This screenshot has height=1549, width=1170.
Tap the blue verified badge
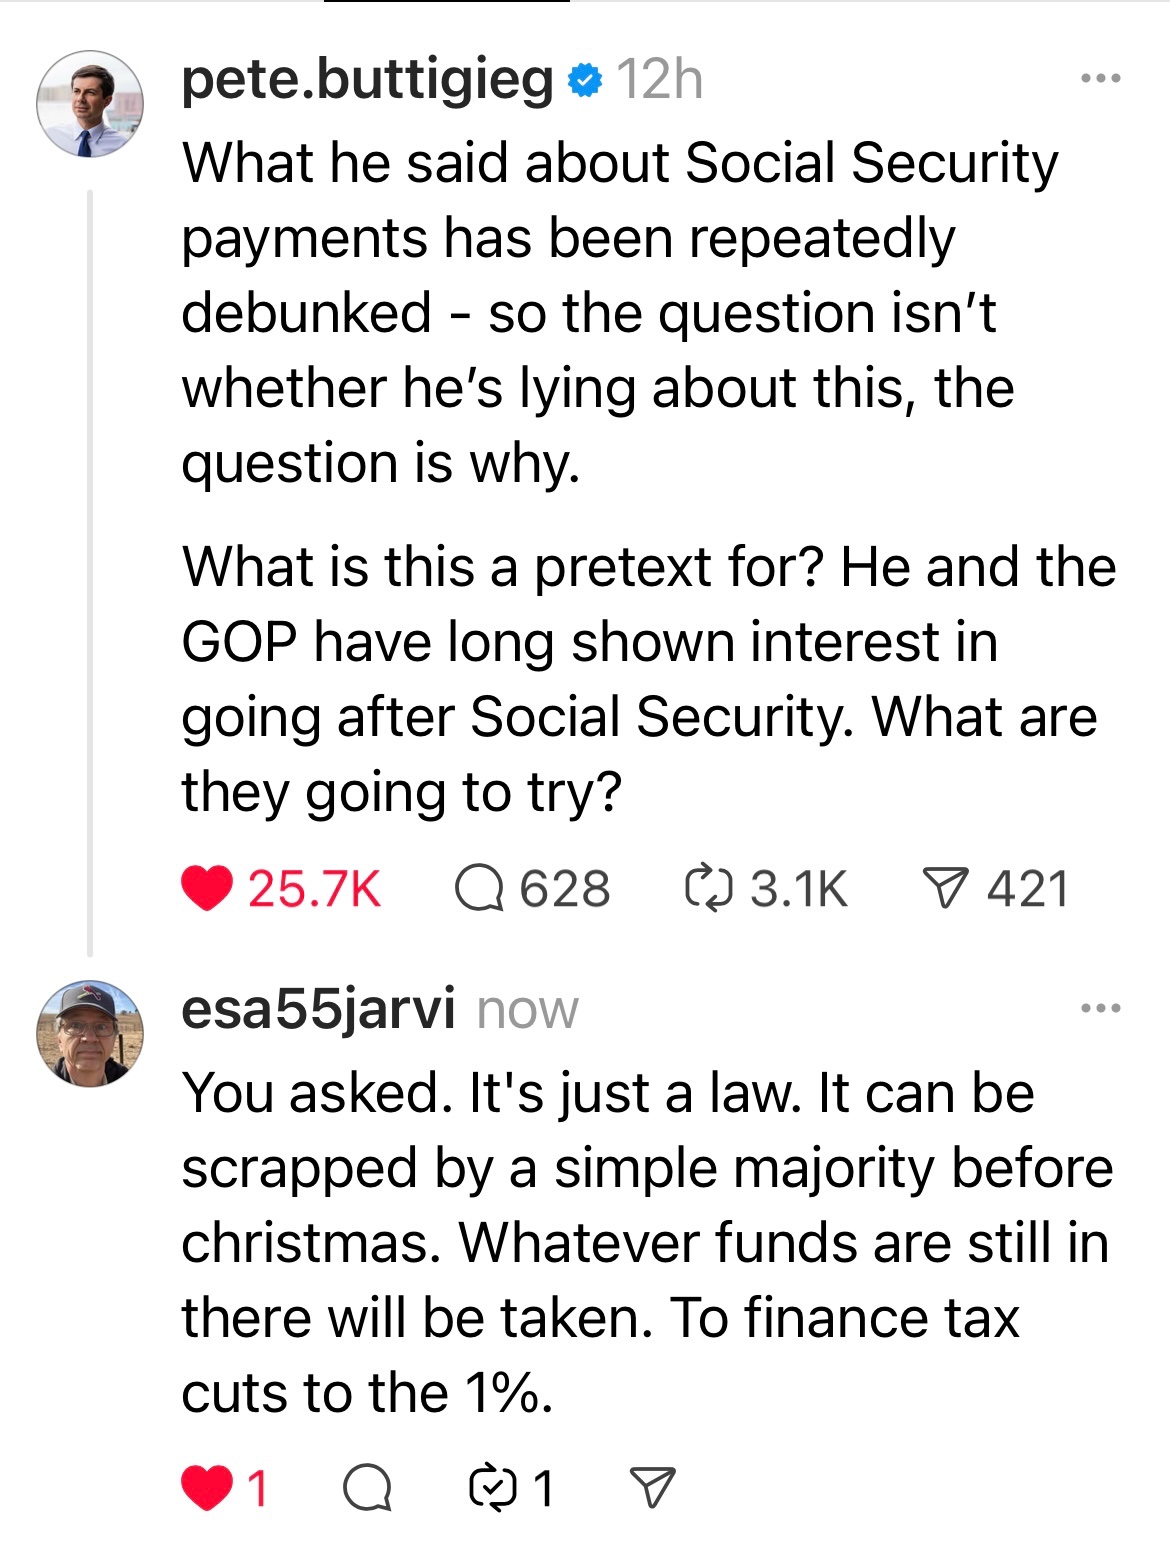coord(585,80)
